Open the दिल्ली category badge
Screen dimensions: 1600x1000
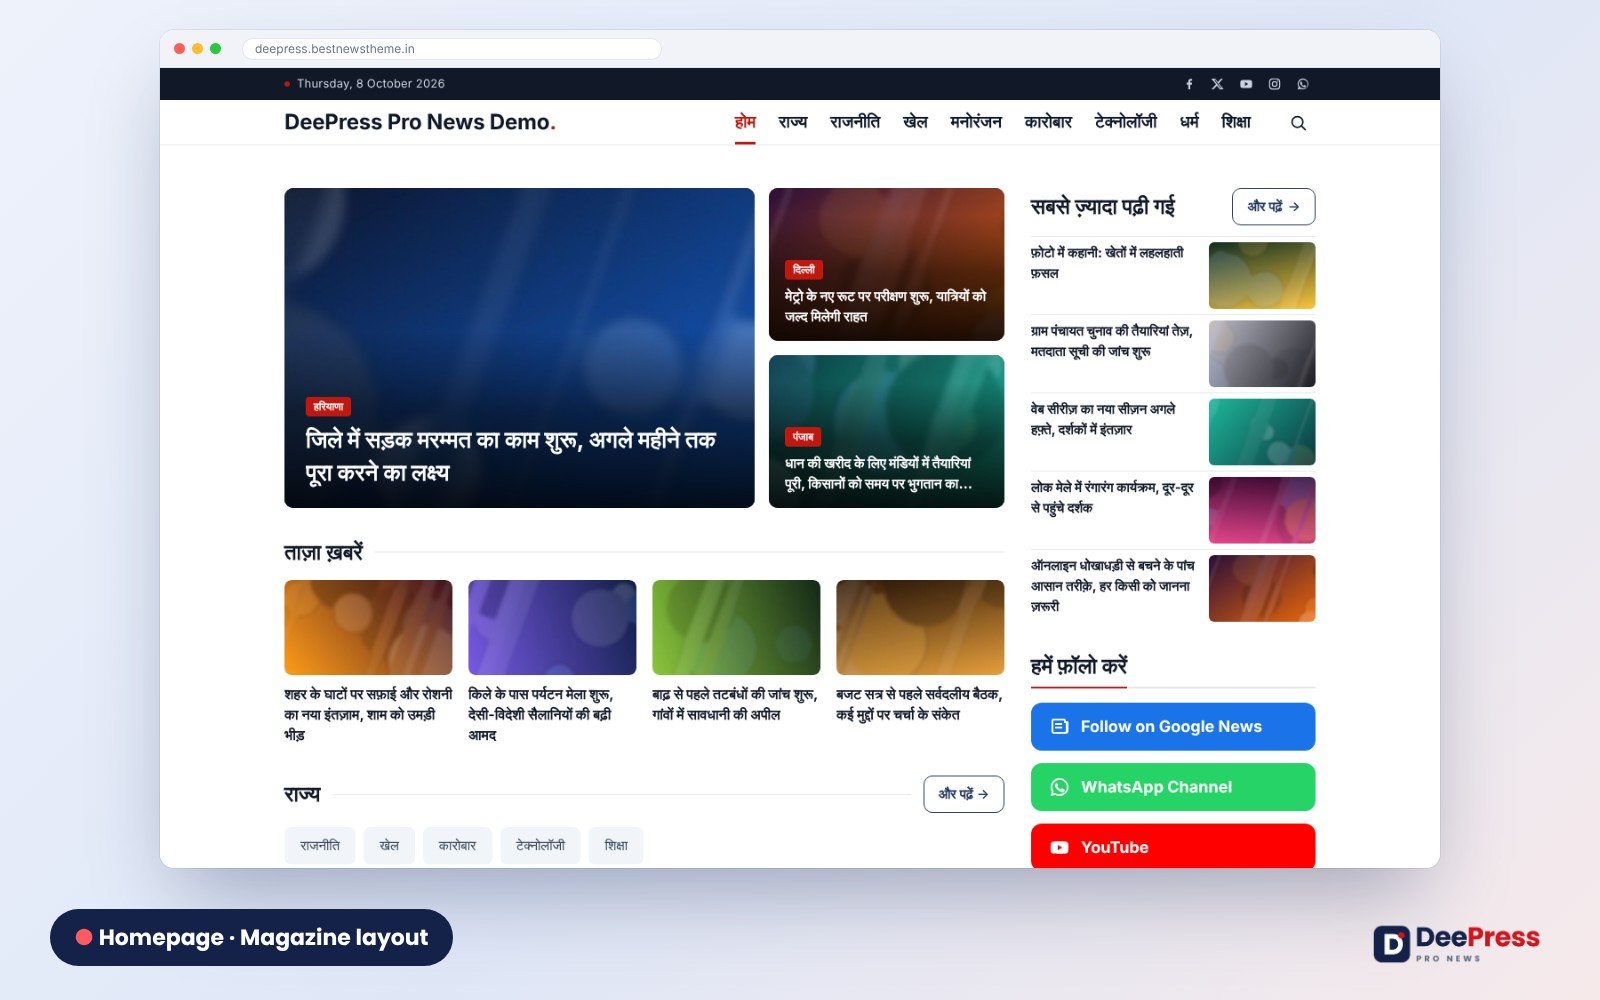[x=804, y=270]
